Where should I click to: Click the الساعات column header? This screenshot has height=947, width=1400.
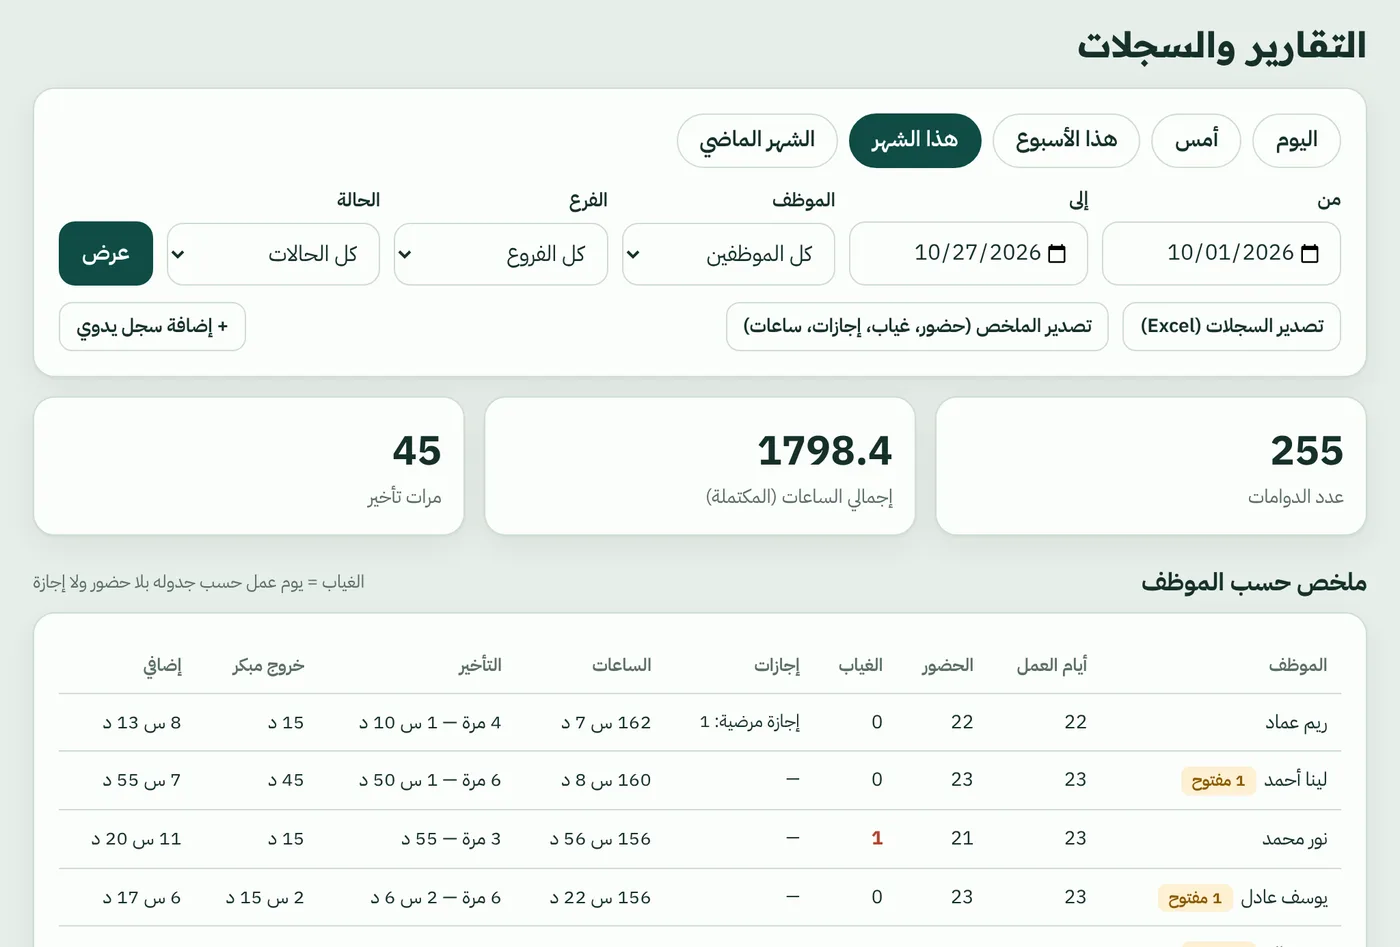[622, 665]
